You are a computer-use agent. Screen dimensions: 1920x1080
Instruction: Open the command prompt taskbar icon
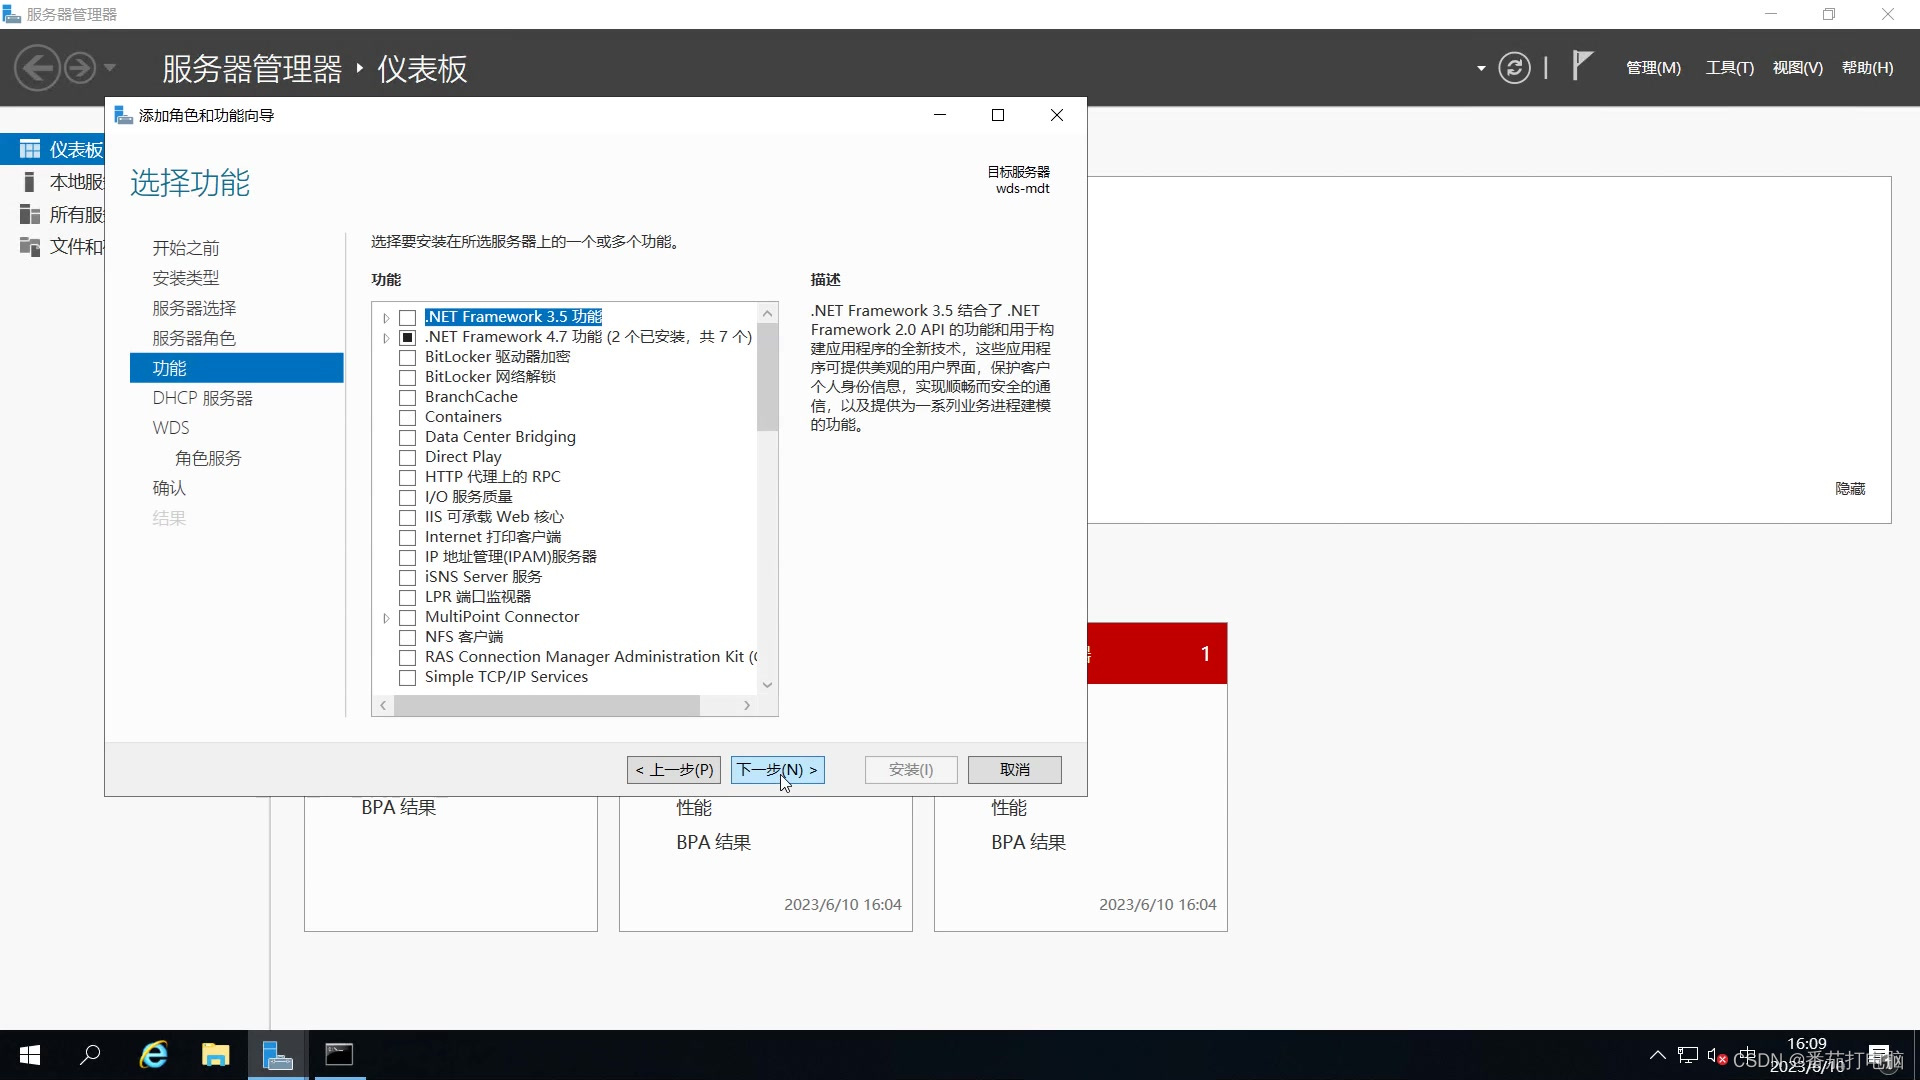click(339, 1055)
